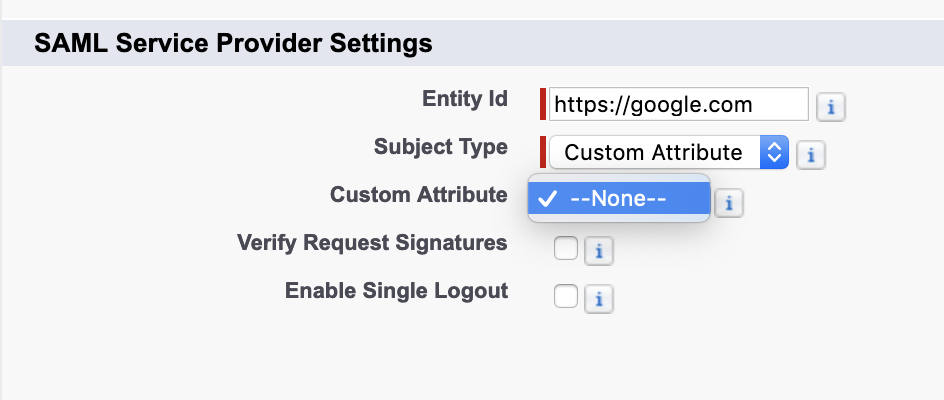The image size is (944, 400).
Task: Focus the Entity Id text field
Action: pos(678,104)
